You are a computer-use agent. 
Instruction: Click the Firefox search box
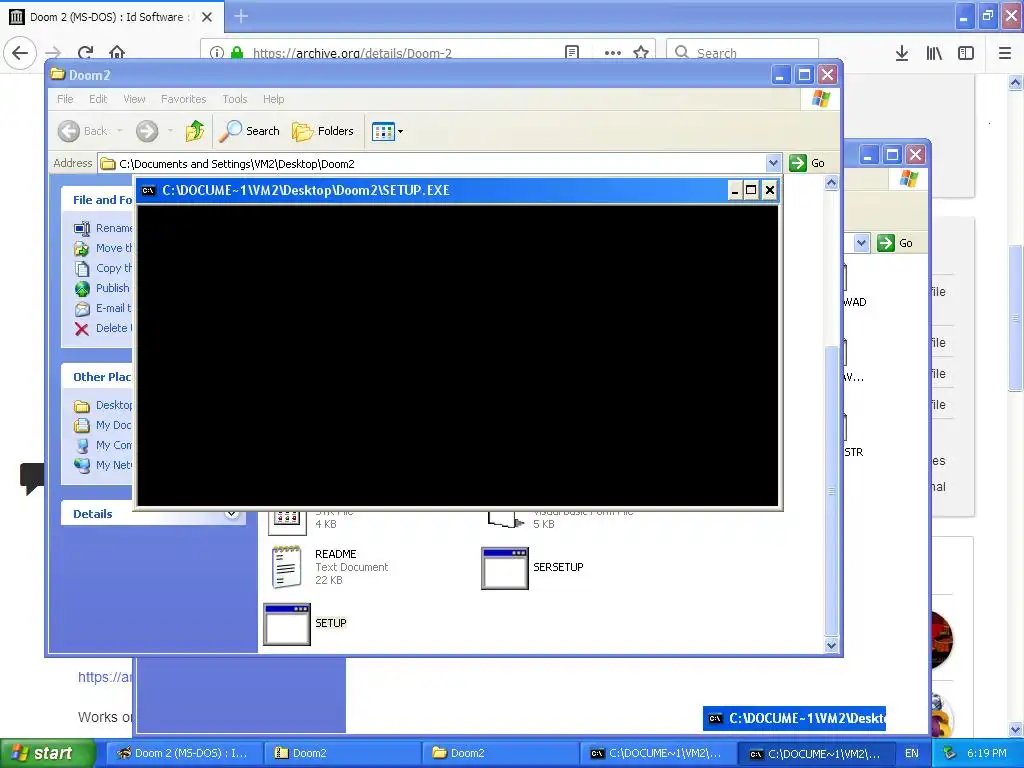click(743, 53)
